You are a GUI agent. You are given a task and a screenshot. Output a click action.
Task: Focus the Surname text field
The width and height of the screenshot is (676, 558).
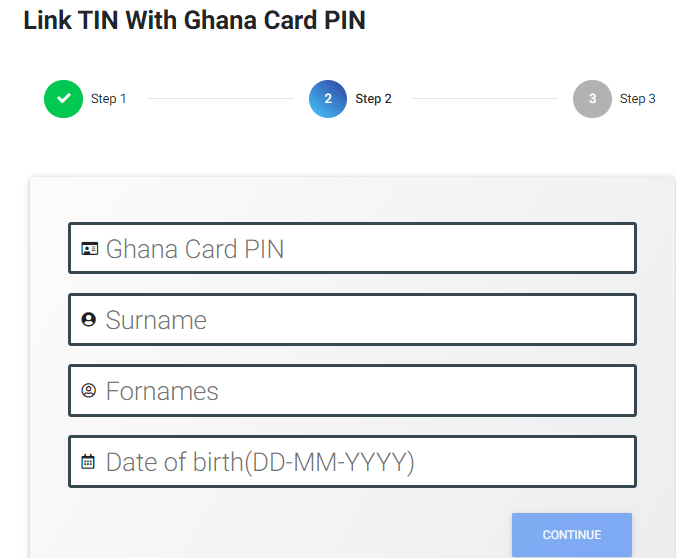352,319
